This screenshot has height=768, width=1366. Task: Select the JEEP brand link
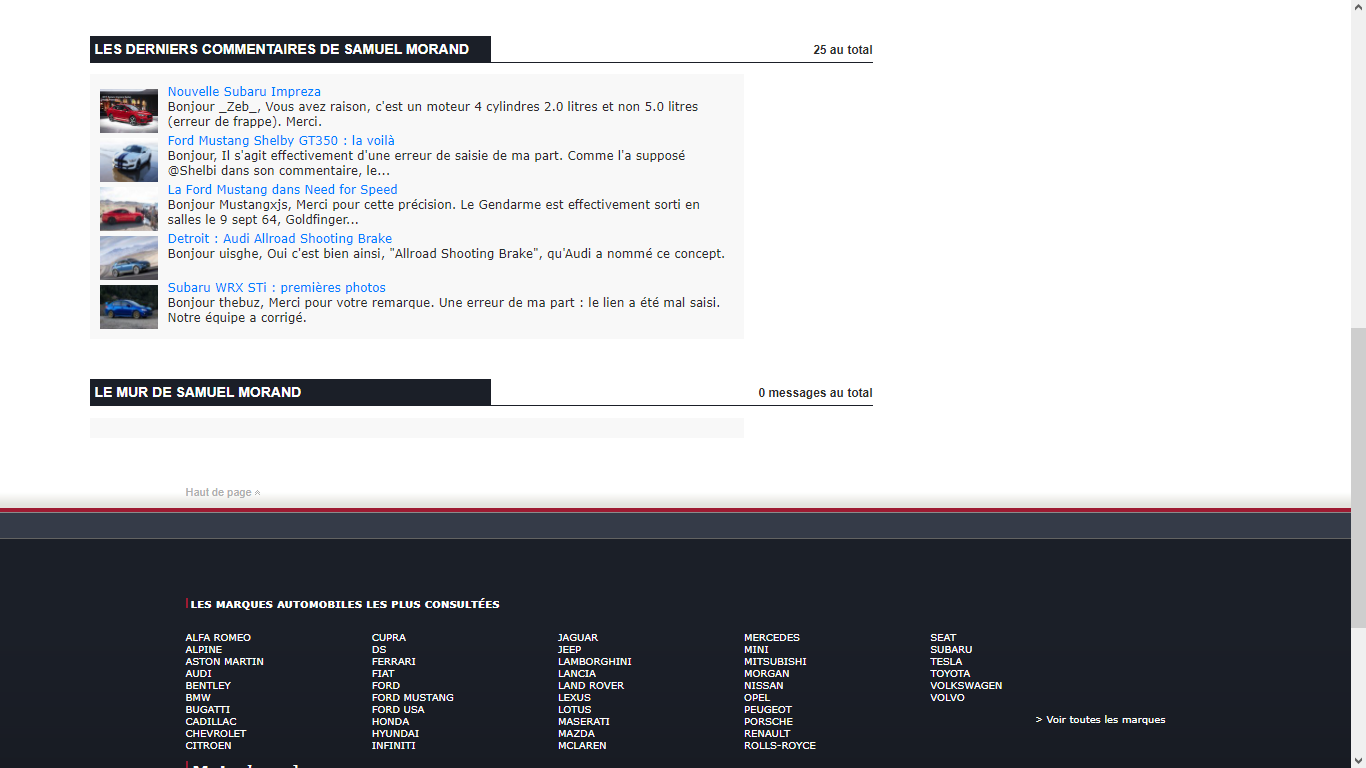click(x=570, y=650)
